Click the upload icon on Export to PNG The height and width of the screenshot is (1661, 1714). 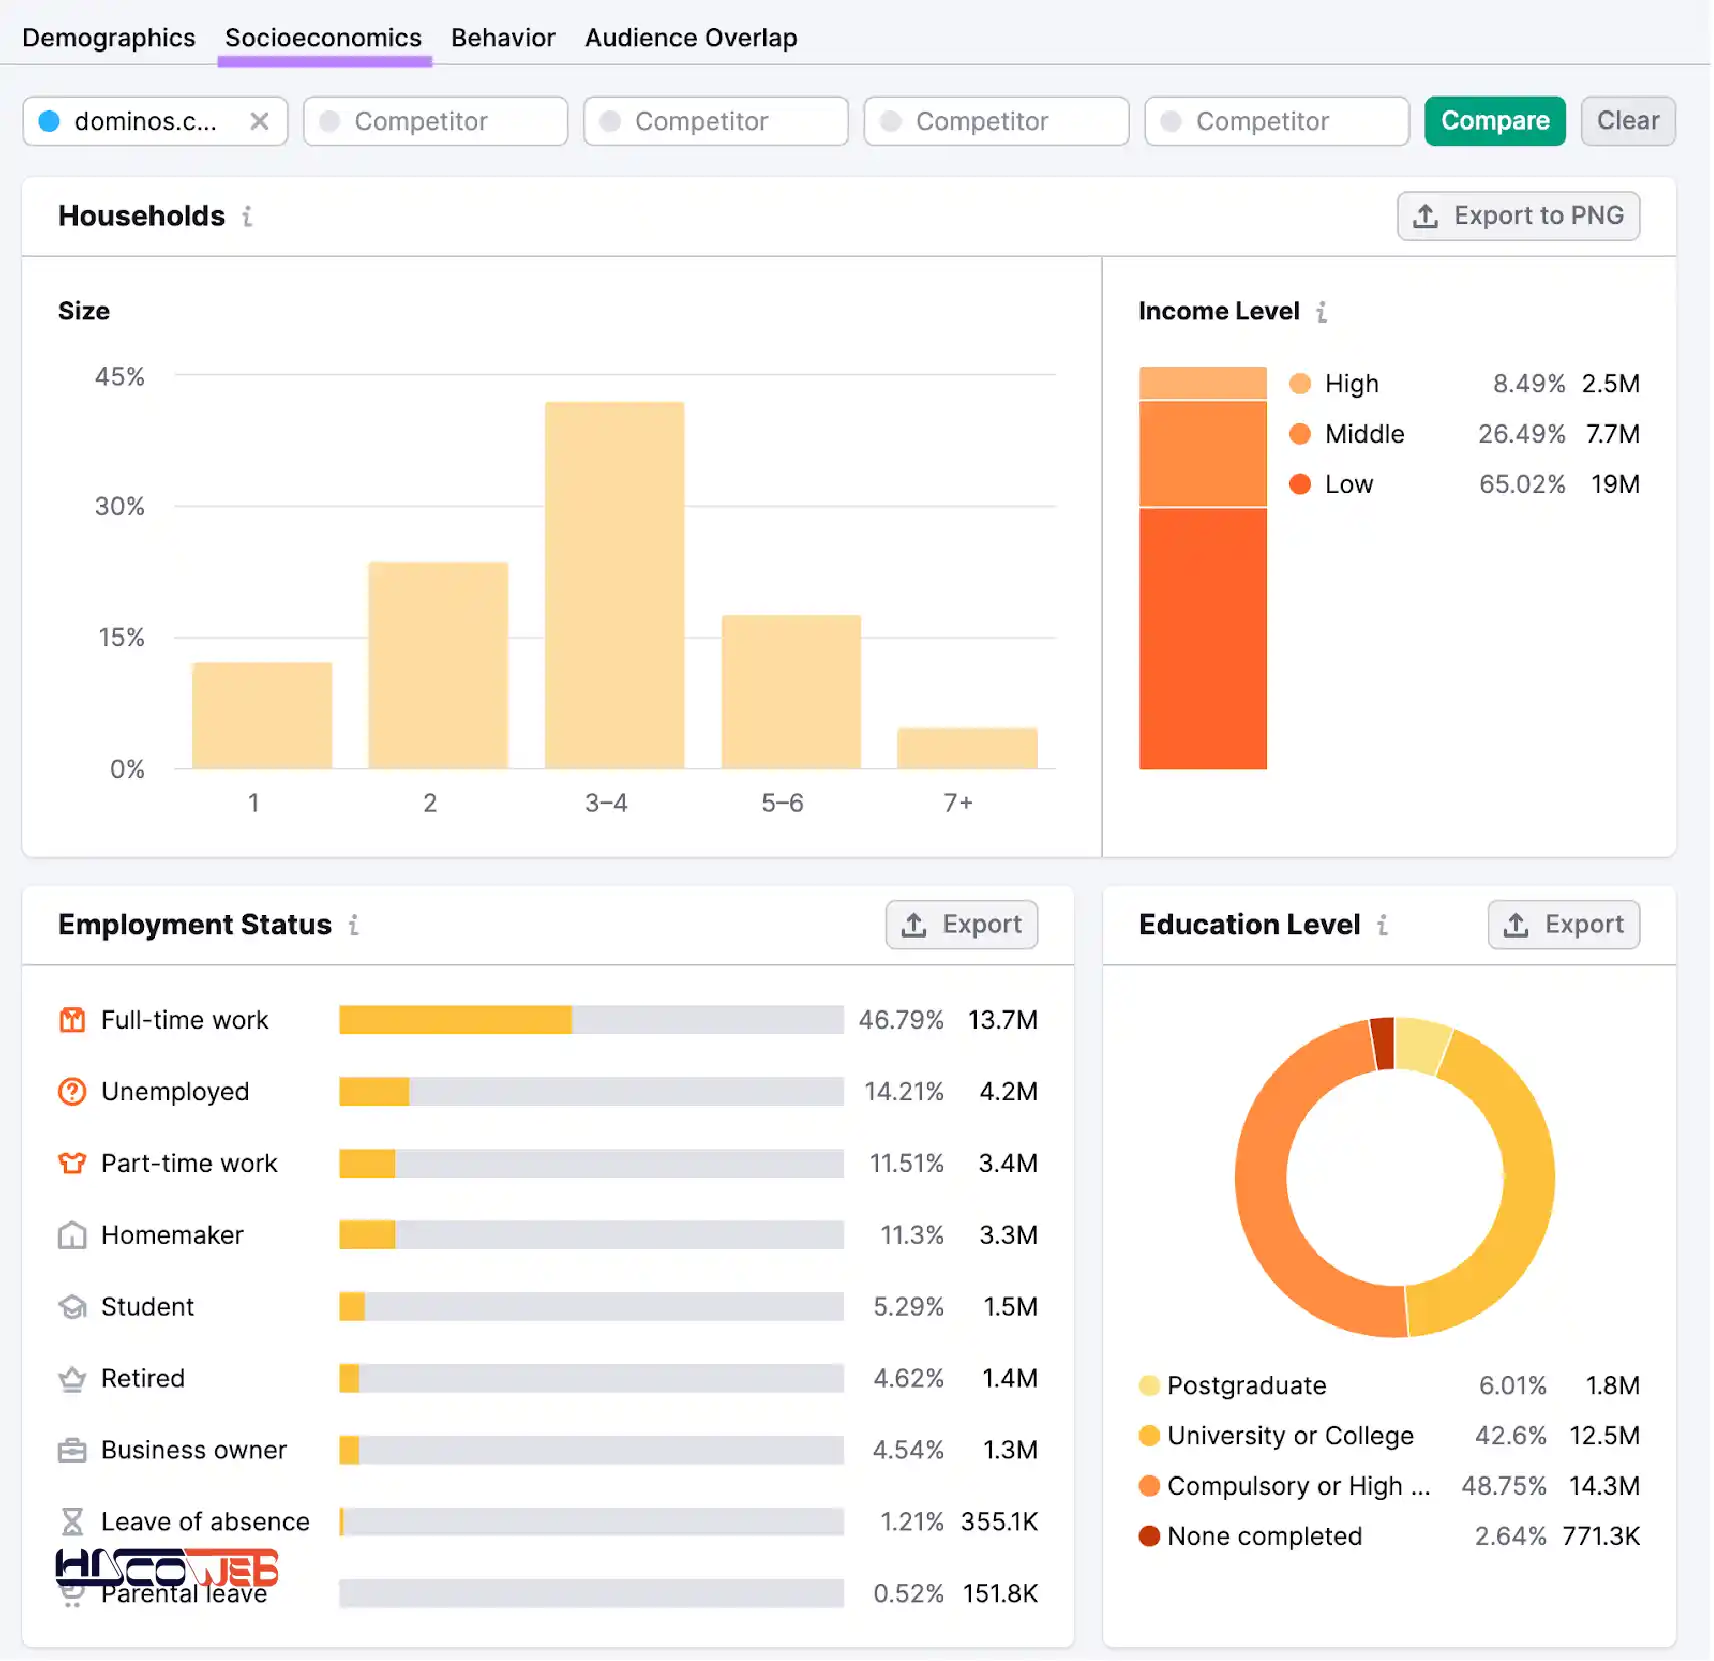pos(1425,216)
